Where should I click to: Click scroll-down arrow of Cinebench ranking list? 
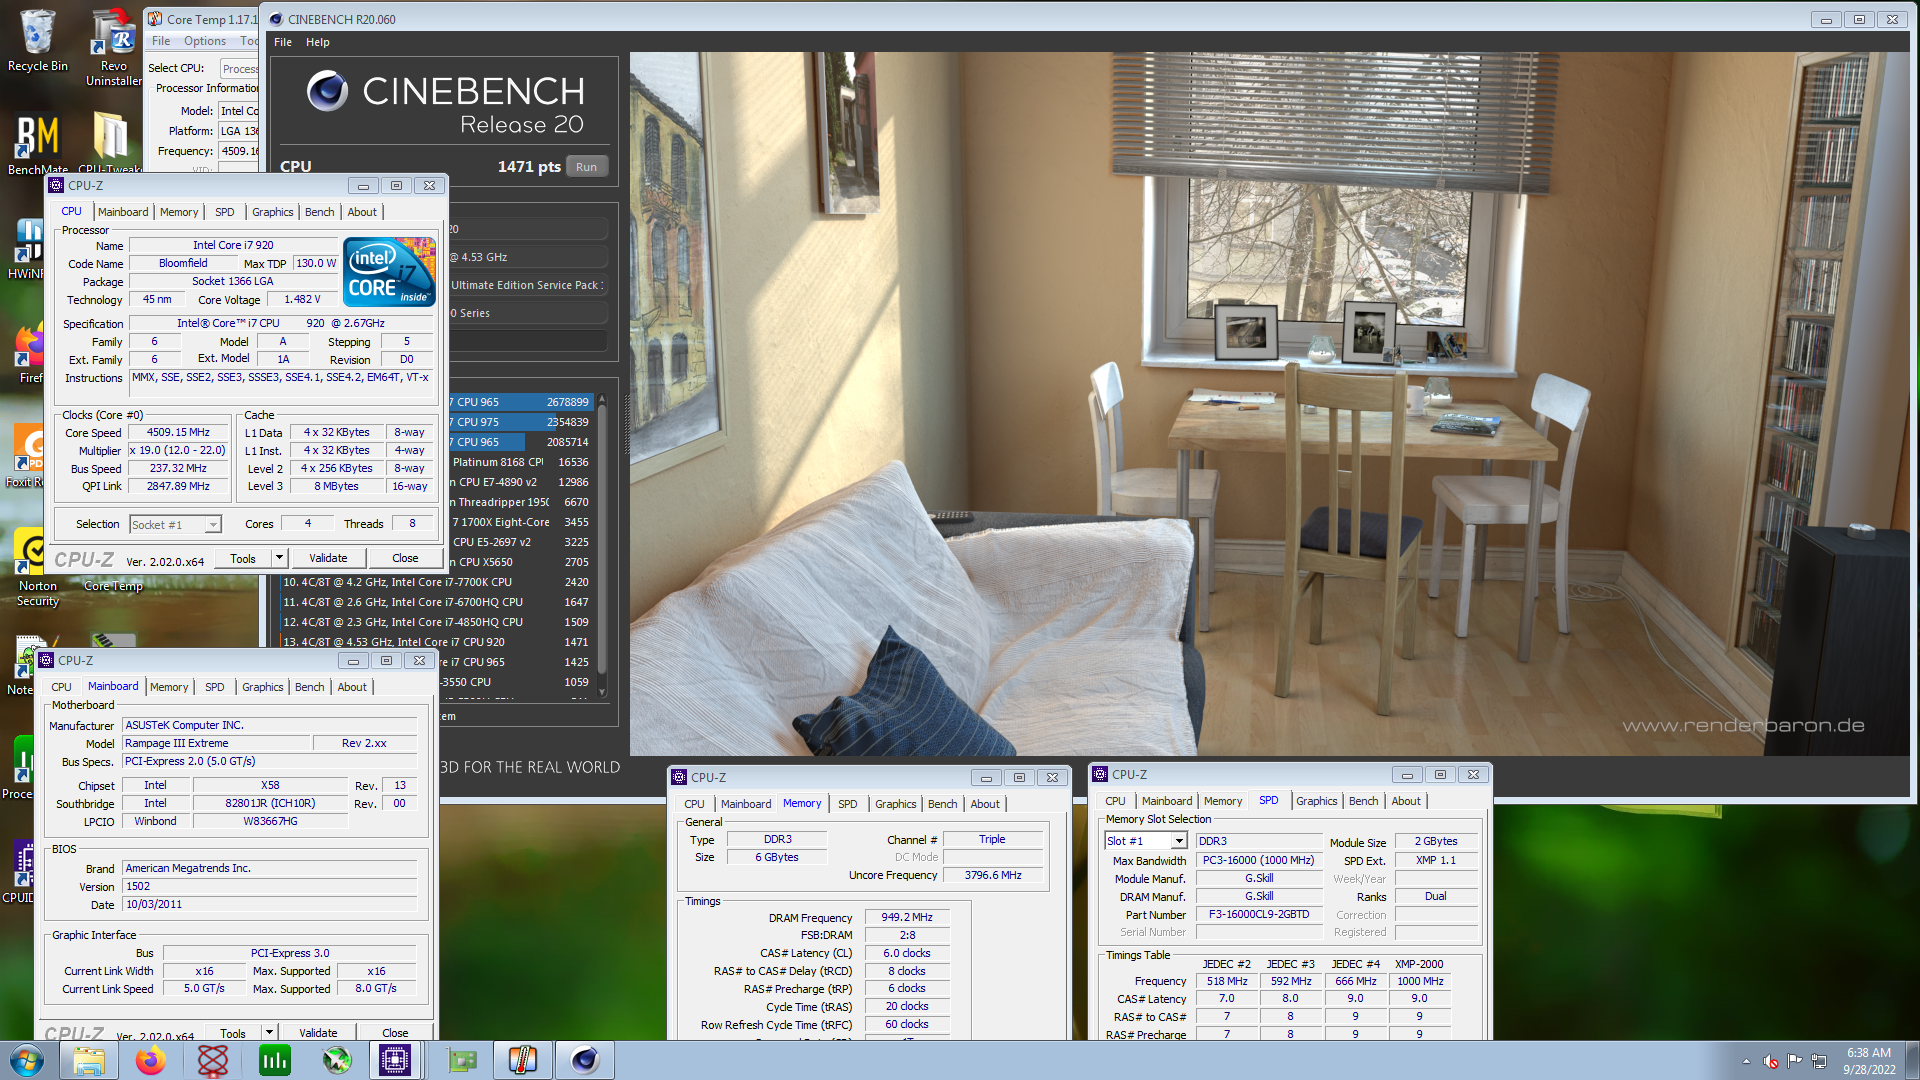[602, 691]
